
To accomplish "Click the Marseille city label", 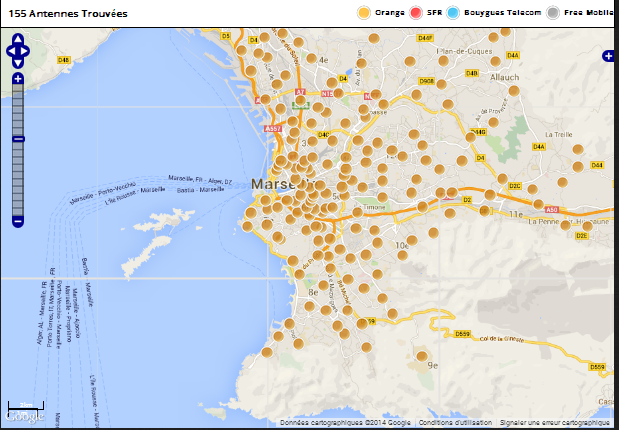I will click(270, 185).
